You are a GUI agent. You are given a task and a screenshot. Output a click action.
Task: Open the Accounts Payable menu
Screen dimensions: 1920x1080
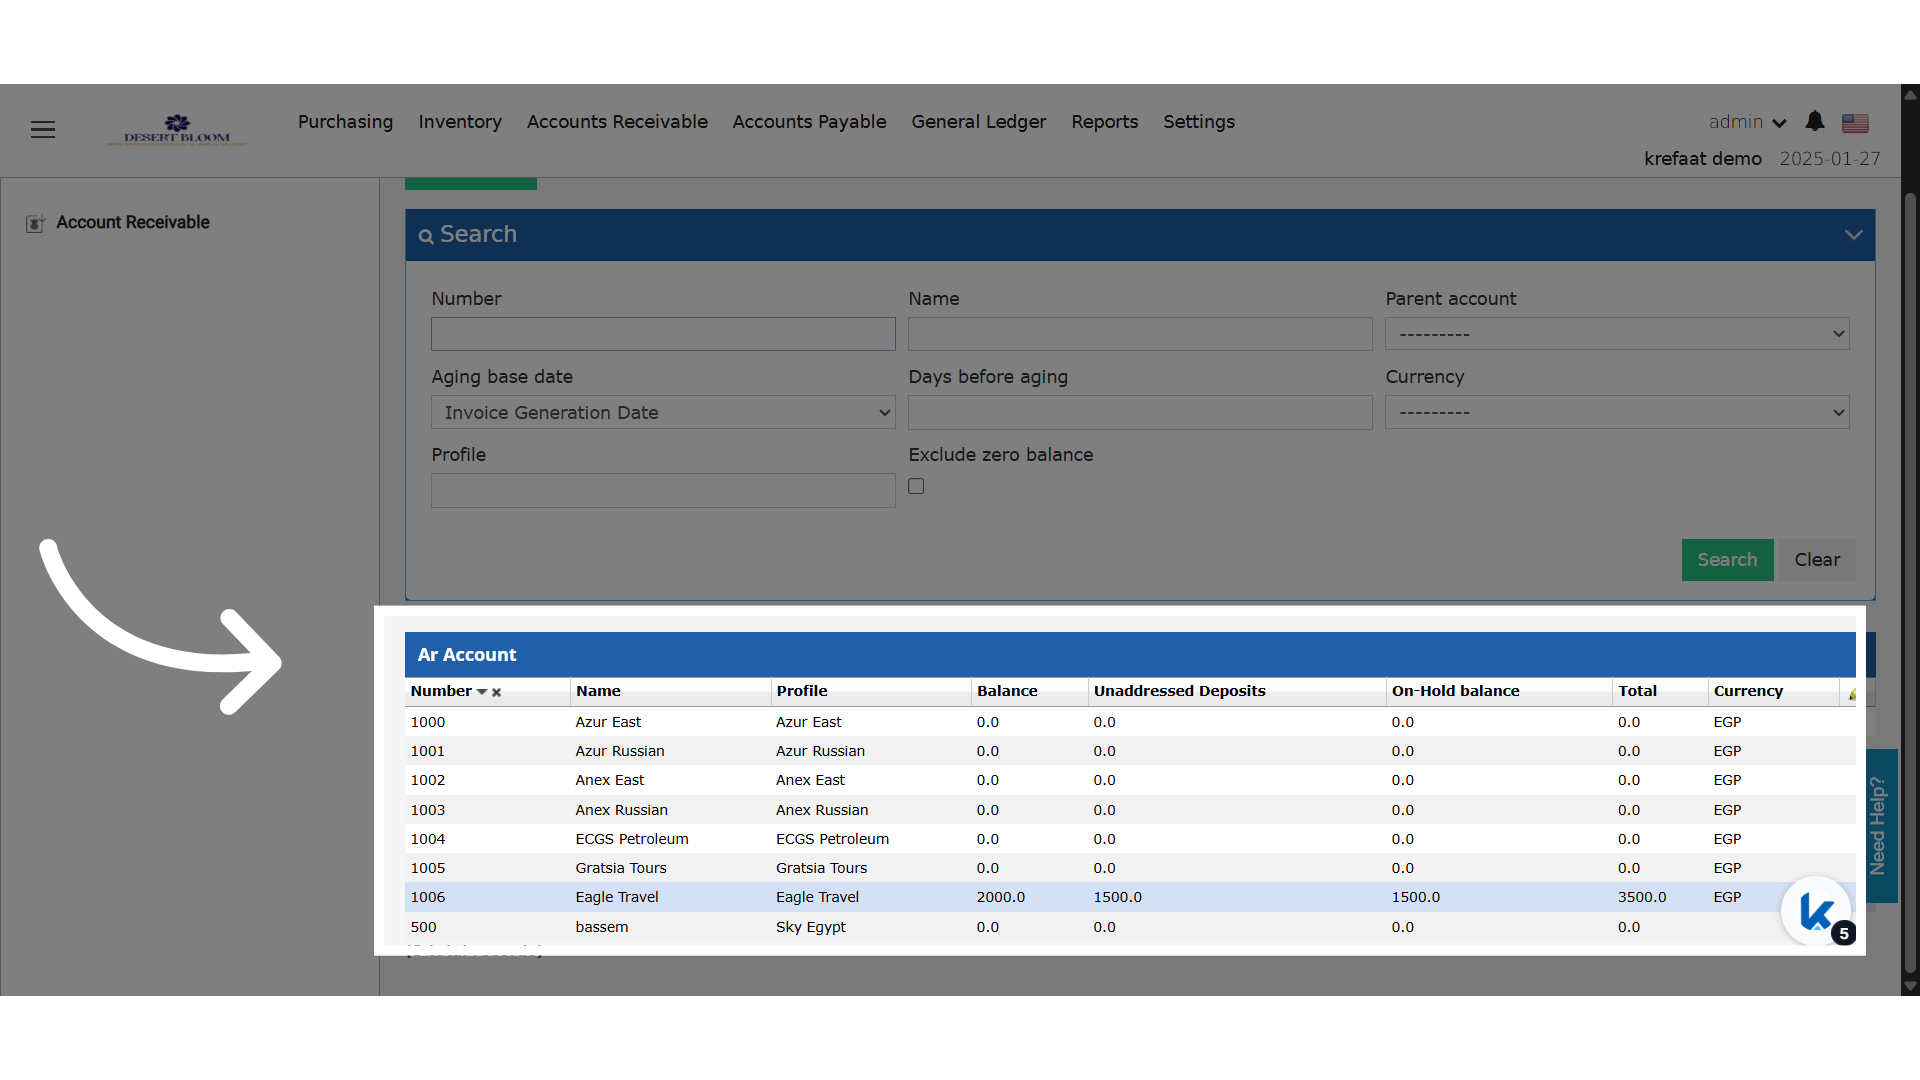809,122
